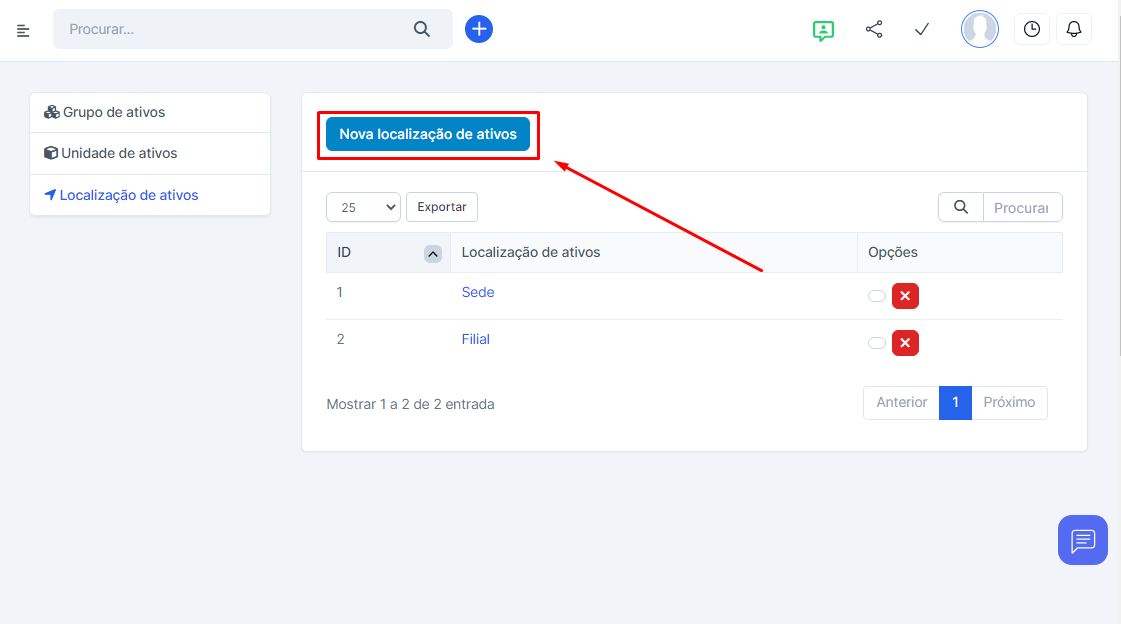
Task: Select Unidade de ativos menu item
Action: (x=119, y=153)
